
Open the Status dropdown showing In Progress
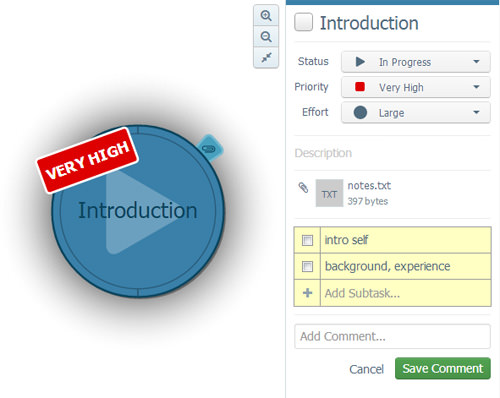[x=416, y=62]
